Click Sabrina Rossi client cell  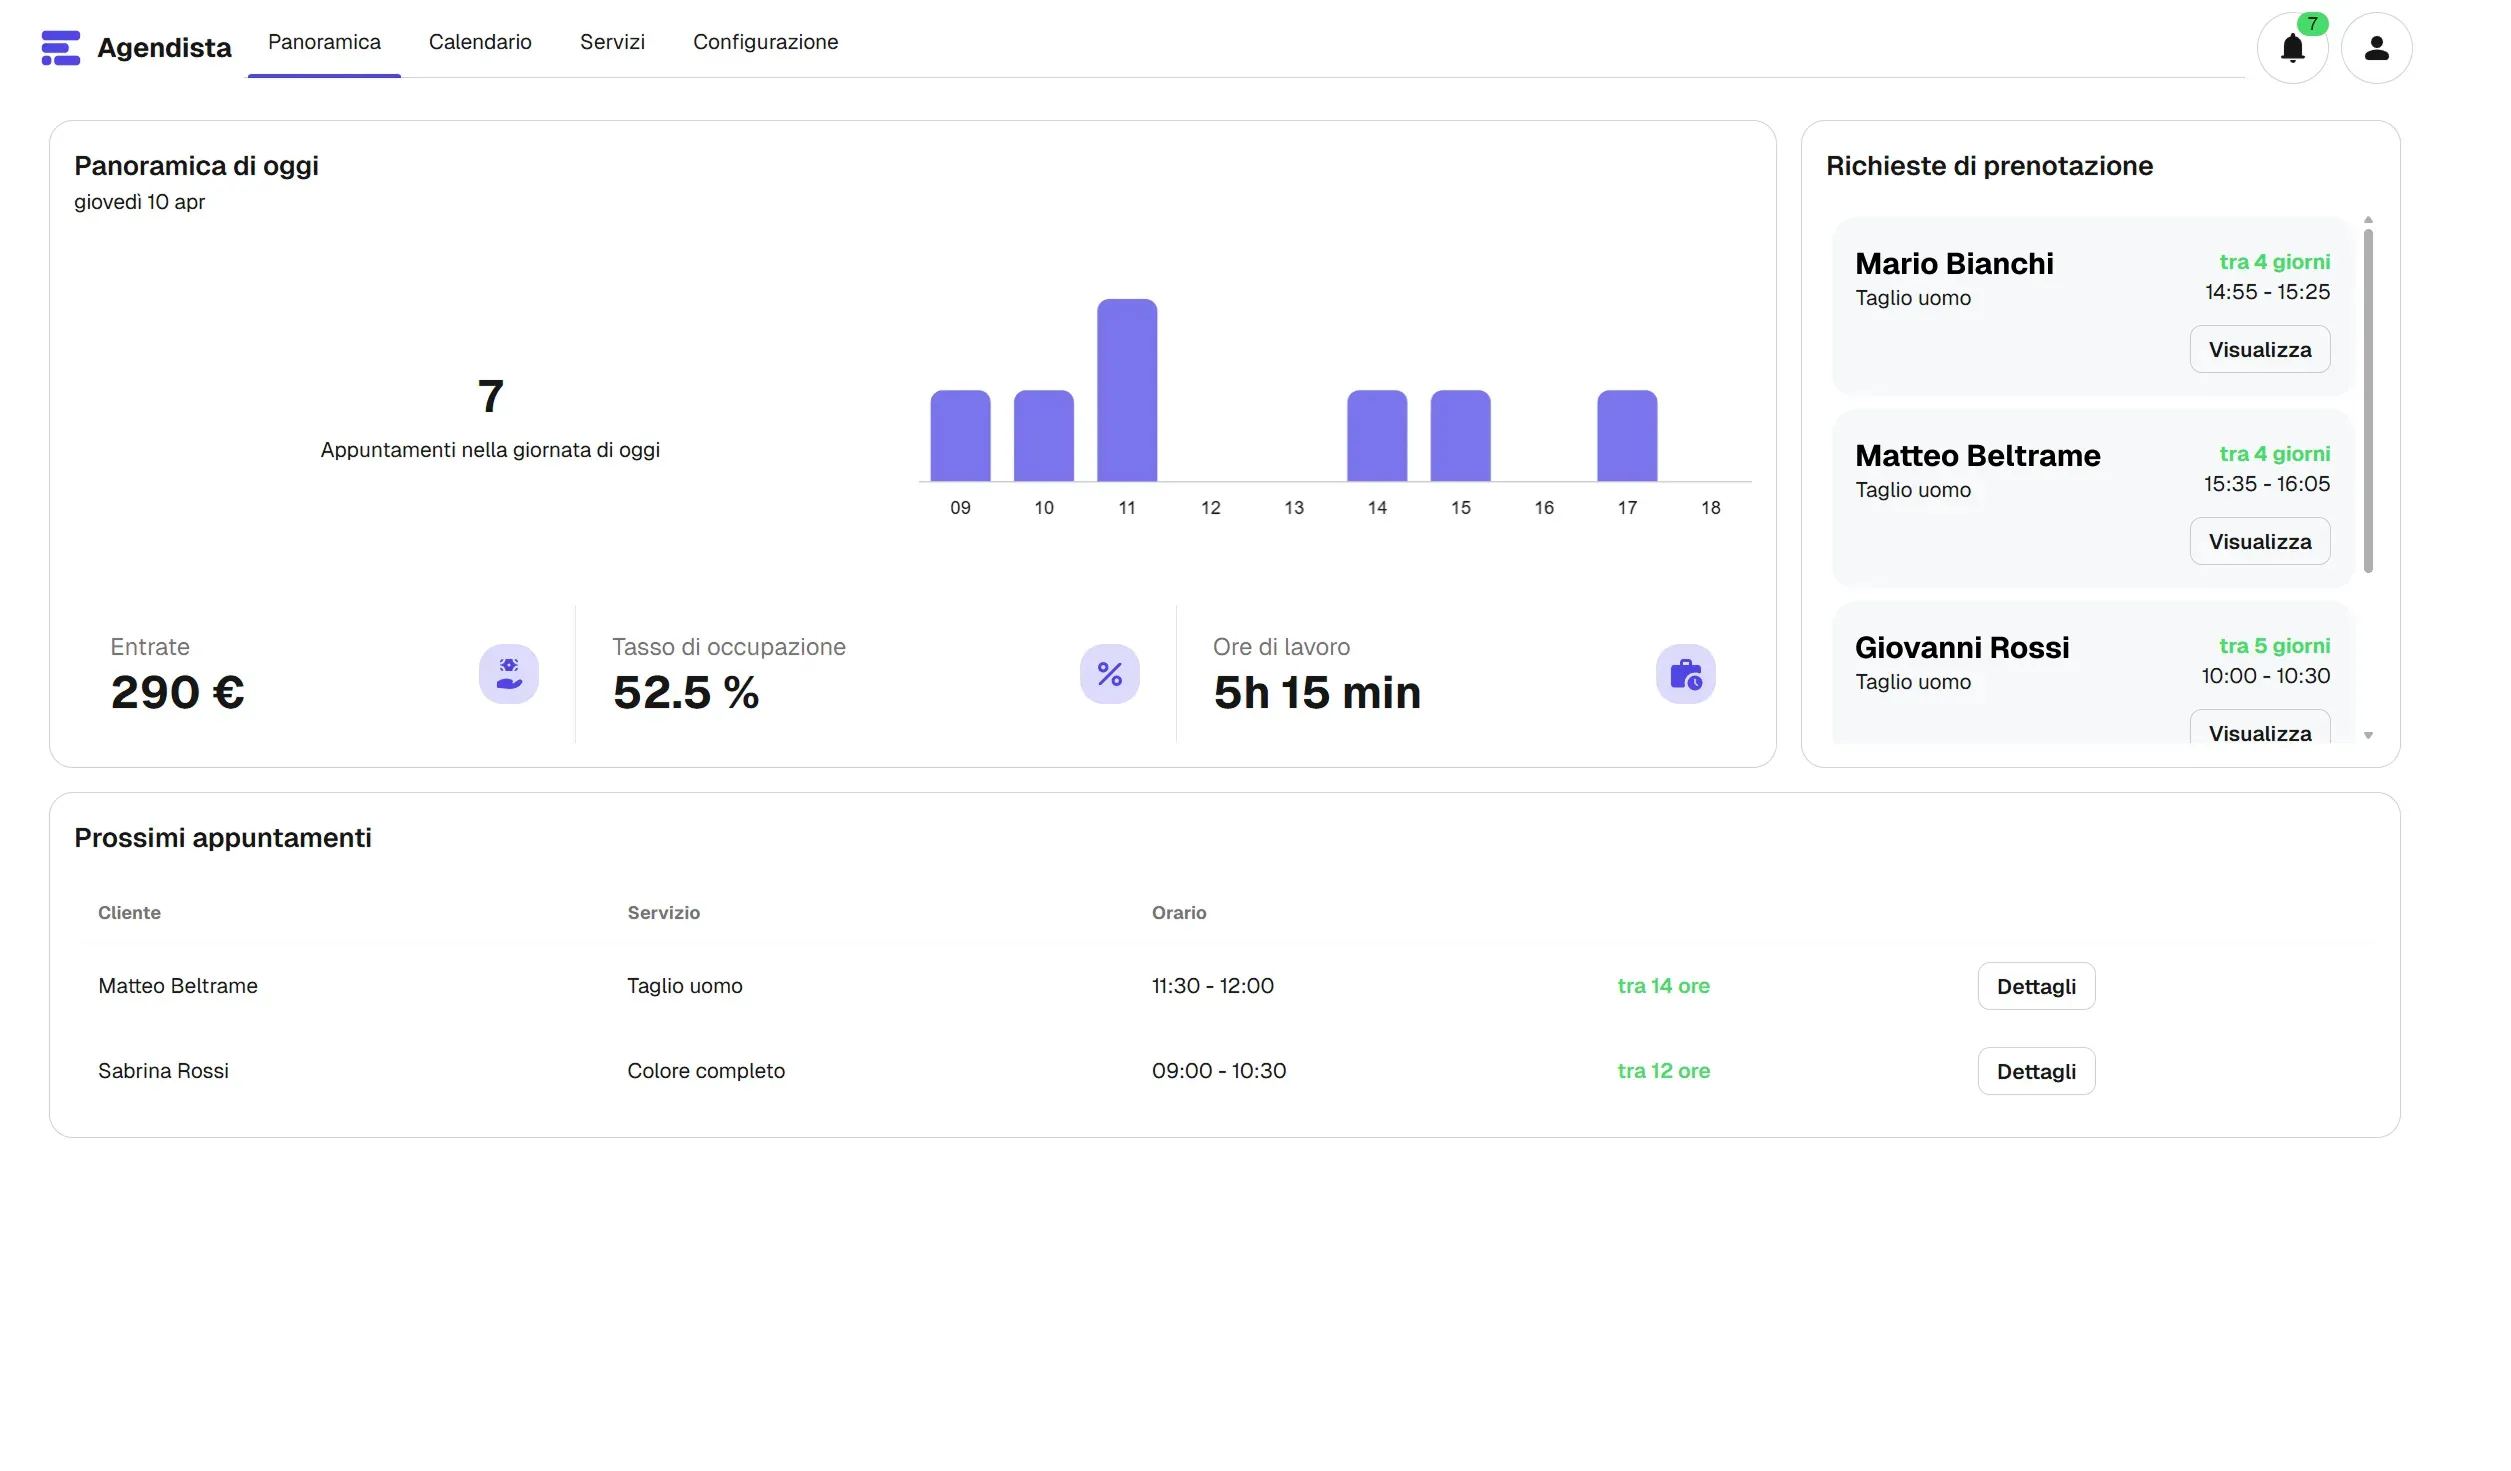[x=163, y=1071]
